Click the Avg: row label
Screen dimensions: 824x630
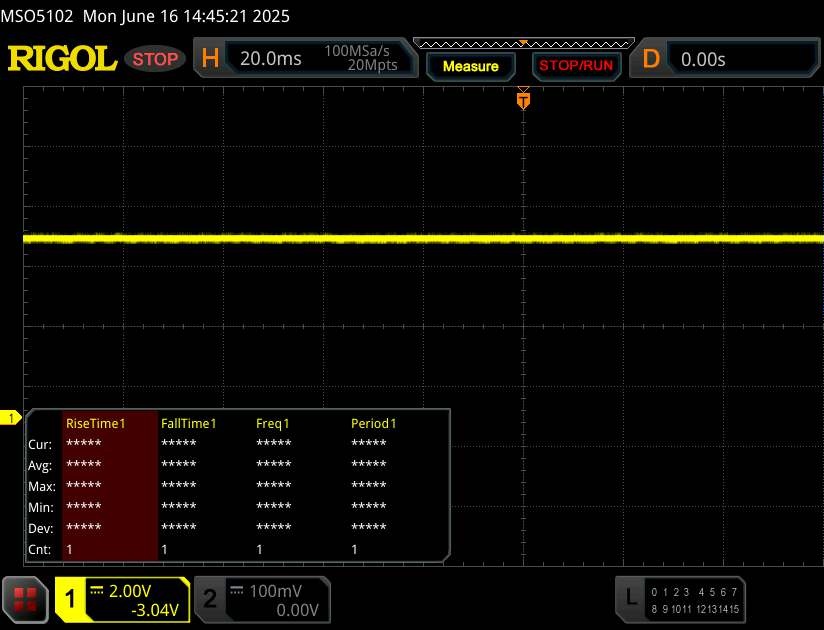40,466
